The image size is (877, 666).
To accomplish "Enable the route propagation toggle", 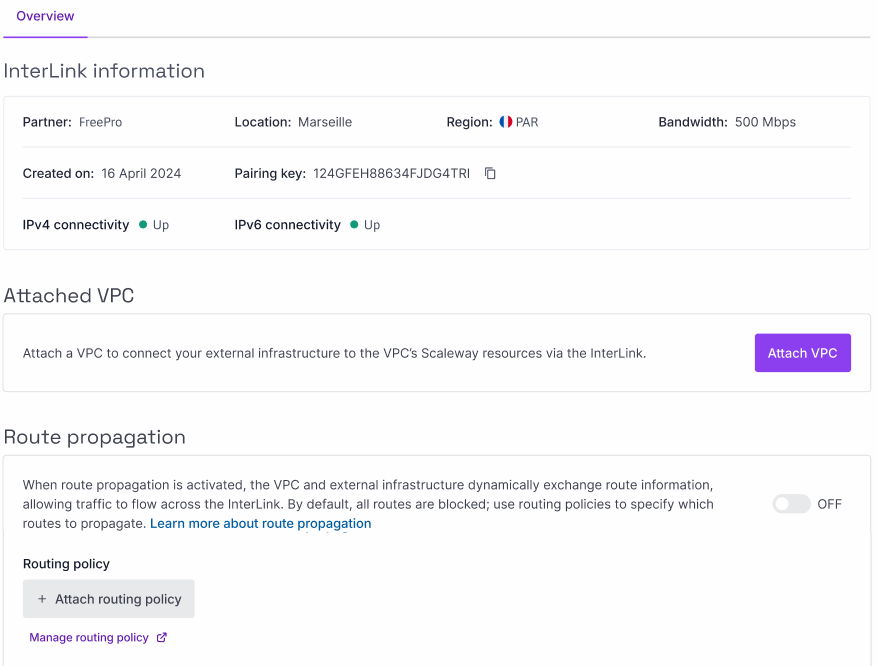I will pyautogui.click(x=793, y=504).
